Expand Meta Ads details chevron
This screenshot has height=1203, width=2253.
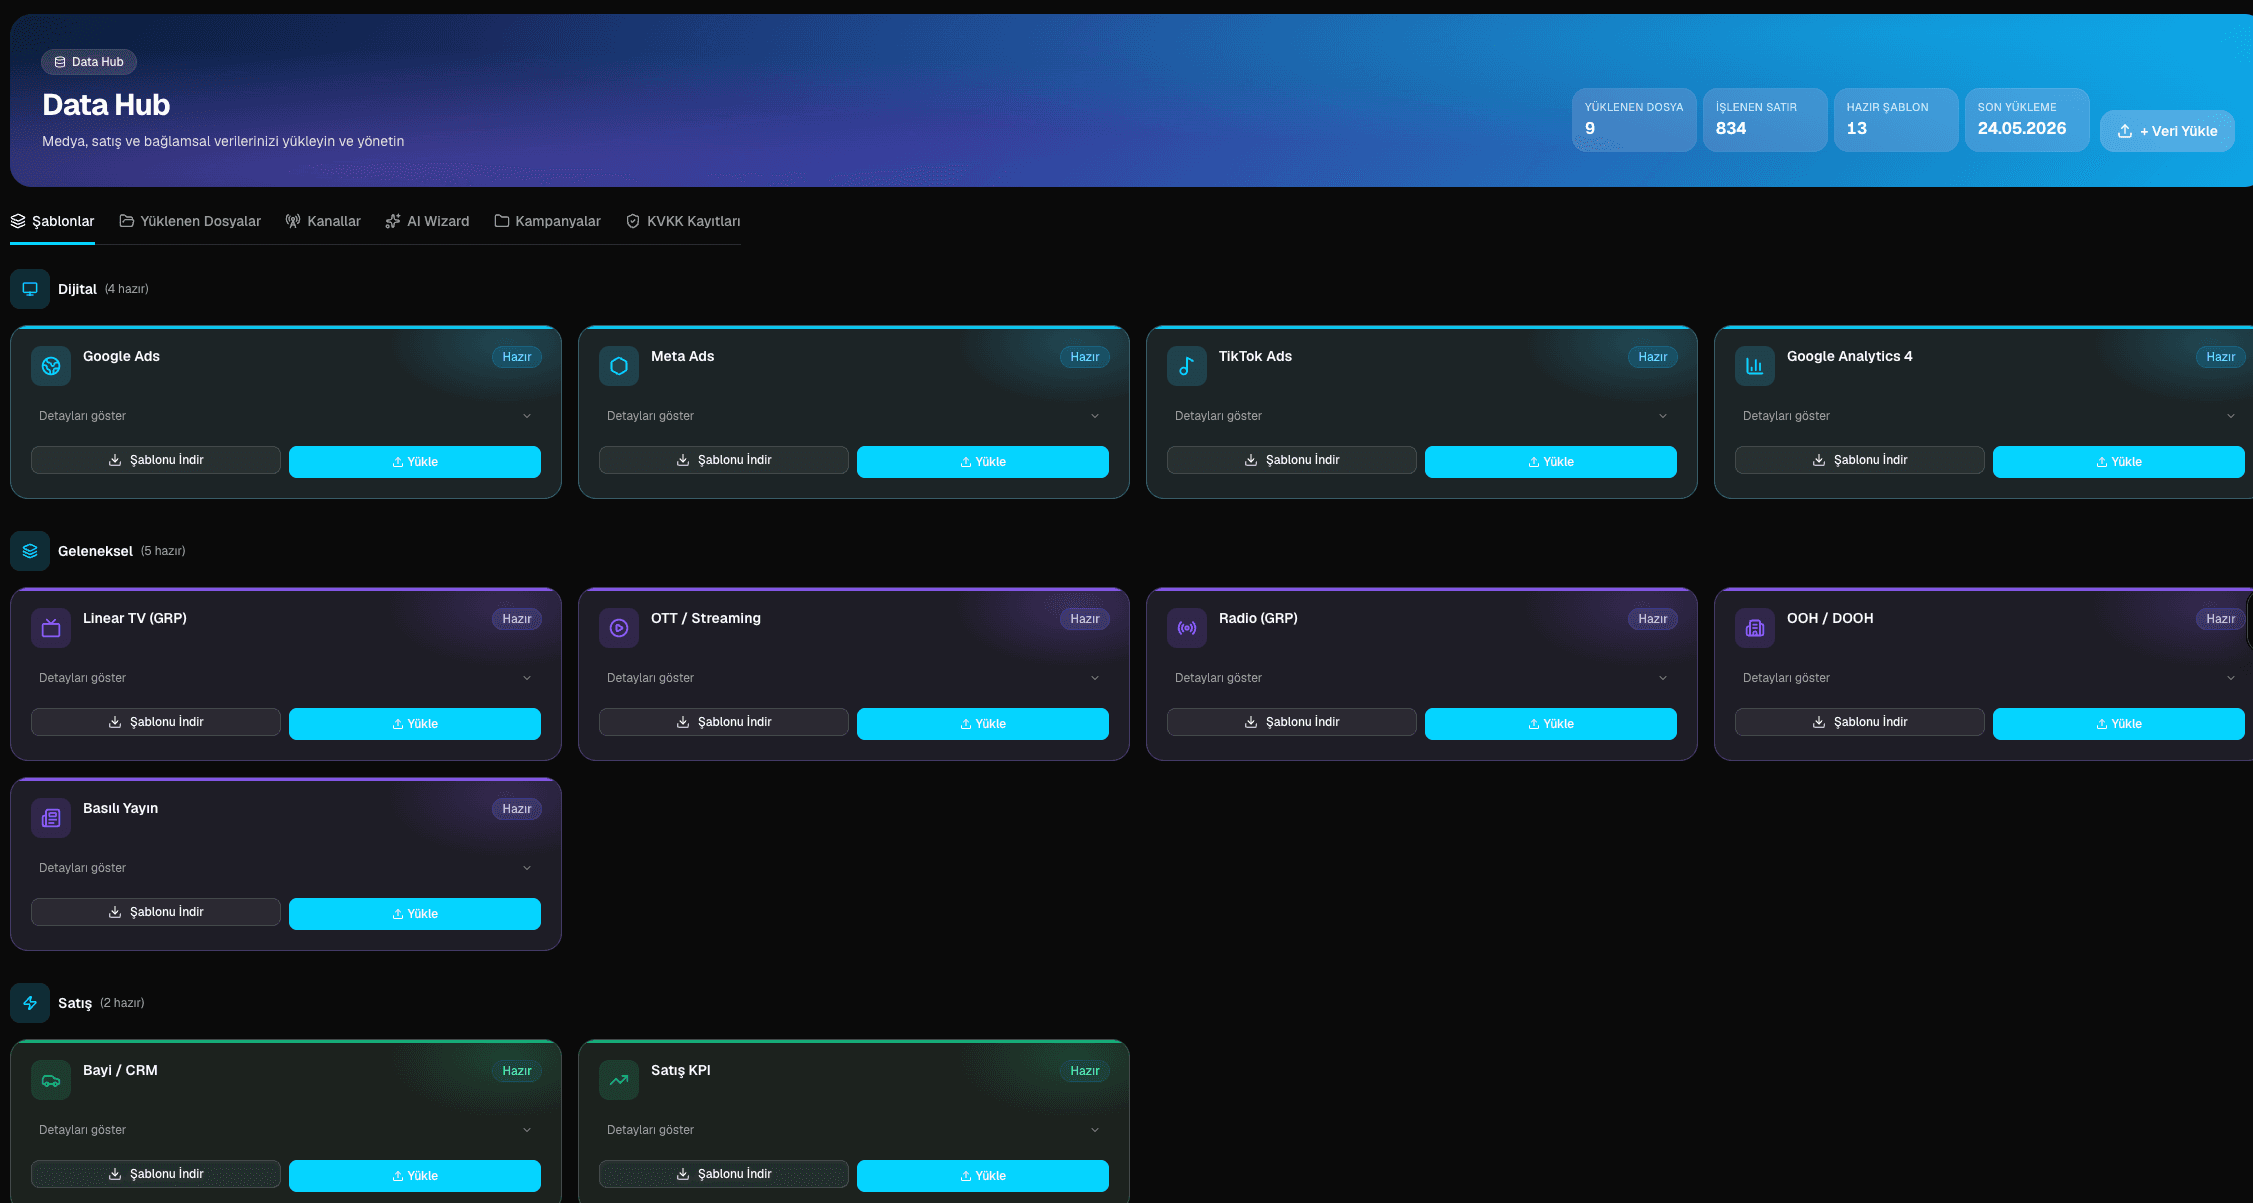click(x=1095, y=416)
